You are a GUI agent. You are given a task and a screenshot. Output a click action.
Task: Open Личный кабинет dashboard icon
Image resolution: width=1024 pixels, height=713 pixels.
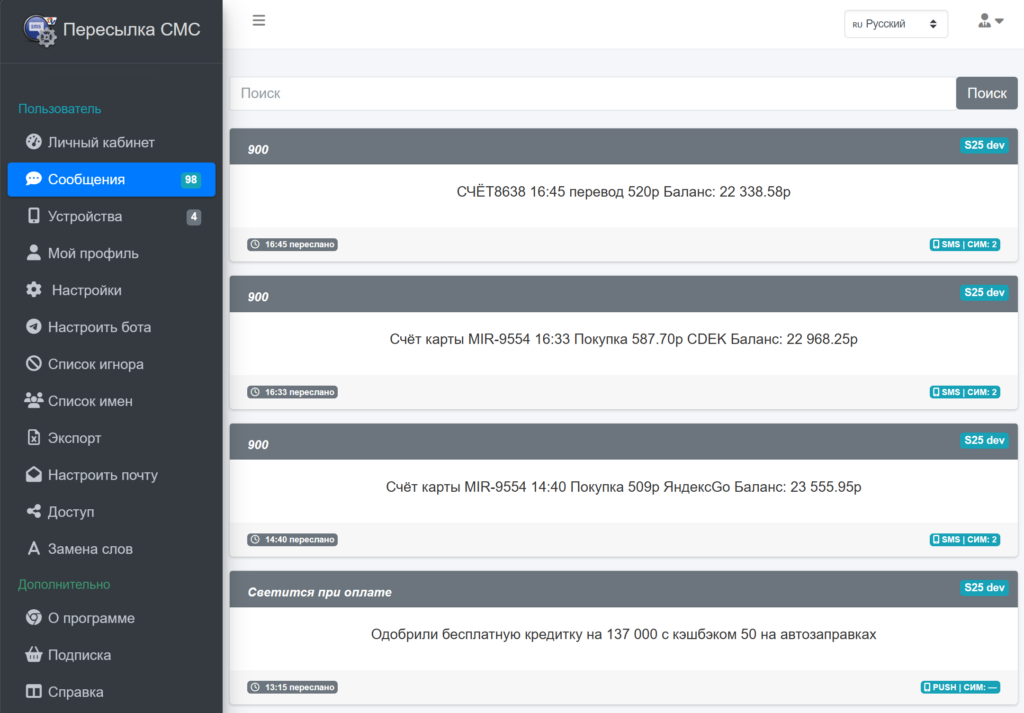[x=34, y=142]
